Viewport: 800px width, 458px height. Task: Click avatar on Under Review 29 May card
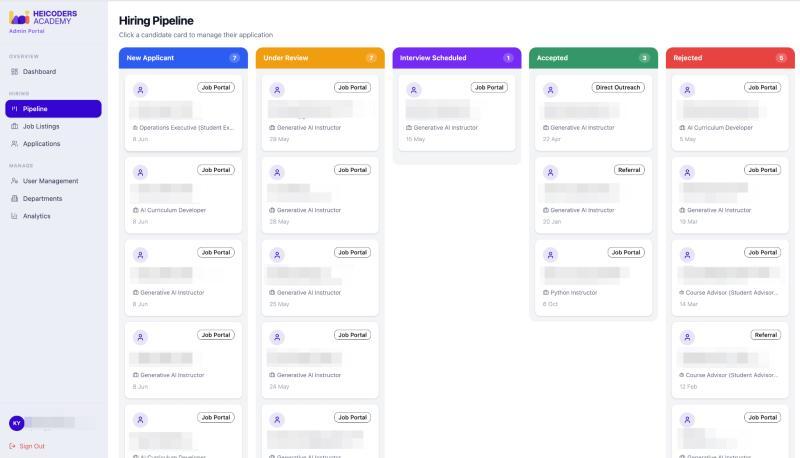click(x=277, y=90)
